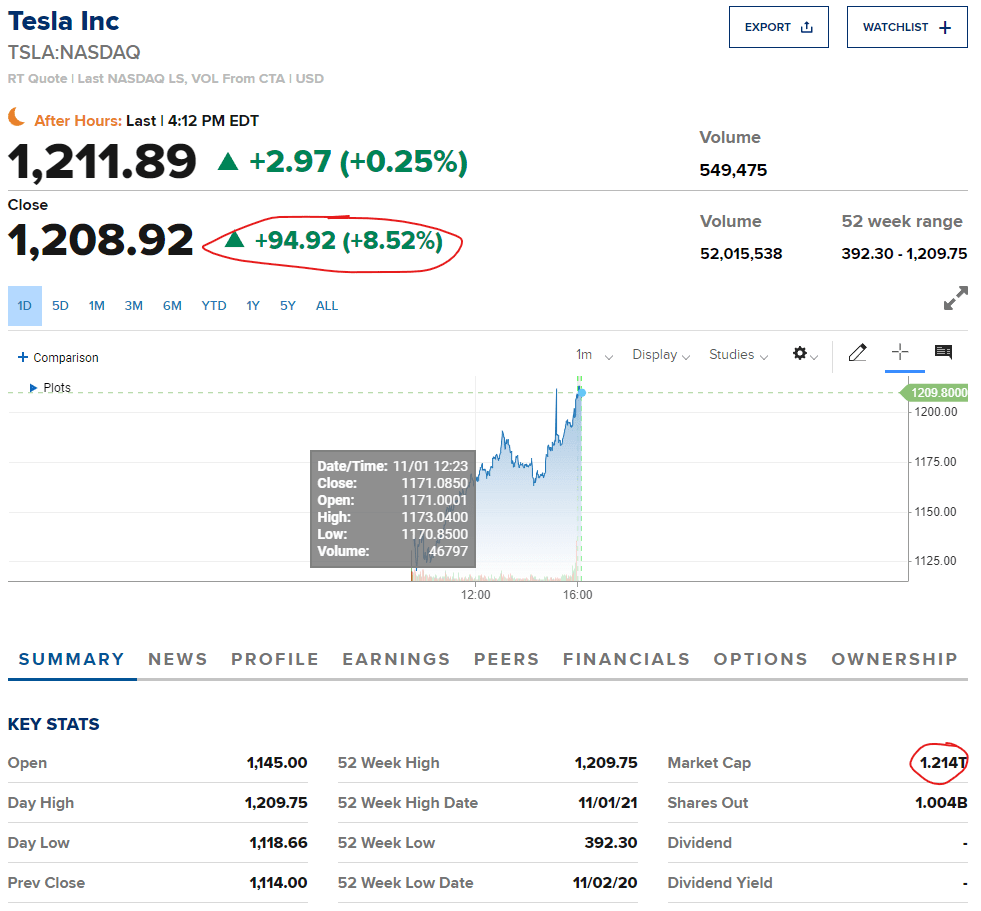
Task: Open the 1m interval dropdown
Action: 594,355
